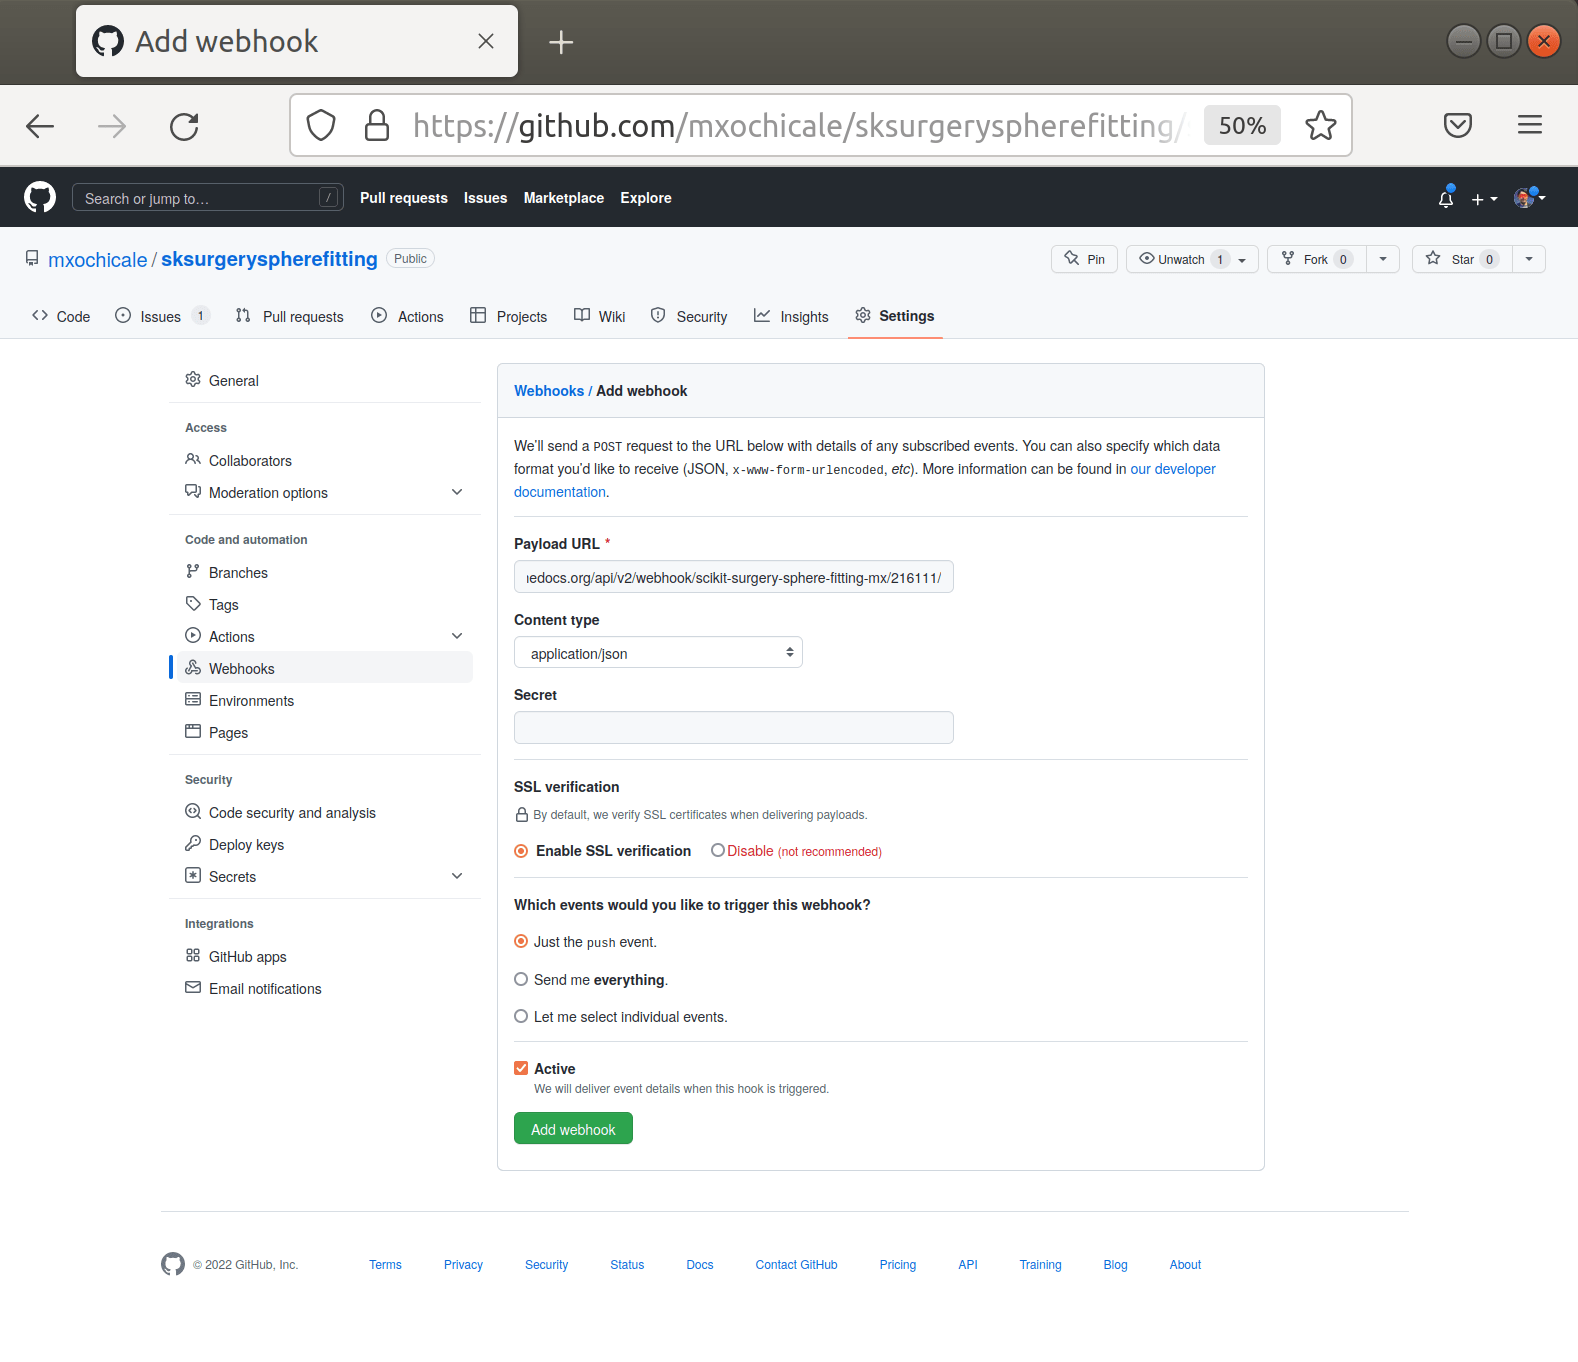Open Environments settings
Viewport: 1578px width, 1362px height.
[x=325, y=700]
